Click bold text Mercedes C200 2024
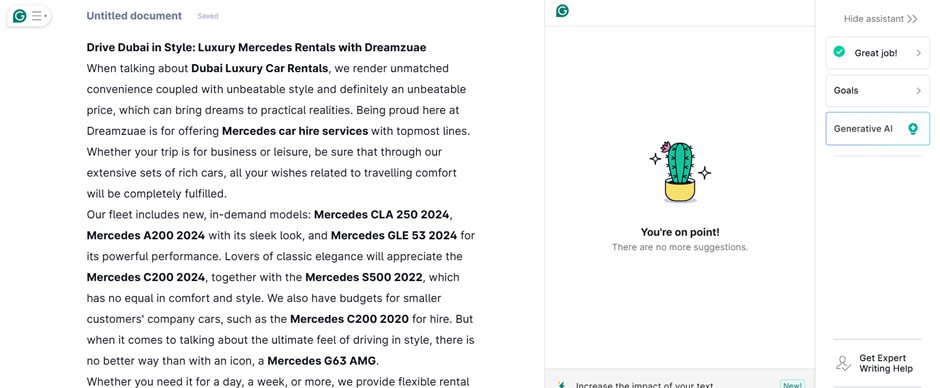The image size is (940, 388). pyautogui.click(x=146, y=277)
